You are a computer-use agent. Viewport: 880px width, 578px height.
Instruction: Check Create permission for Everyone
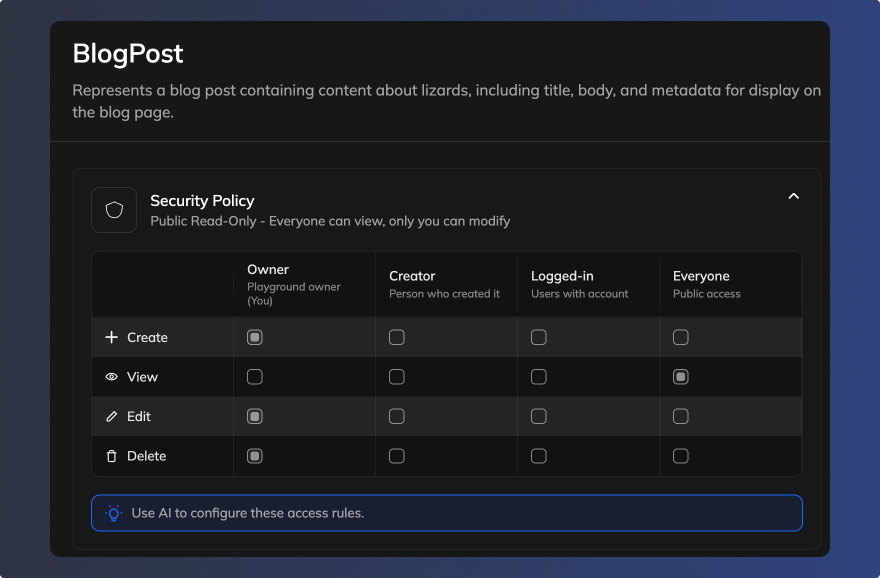[x=681, y=338]
